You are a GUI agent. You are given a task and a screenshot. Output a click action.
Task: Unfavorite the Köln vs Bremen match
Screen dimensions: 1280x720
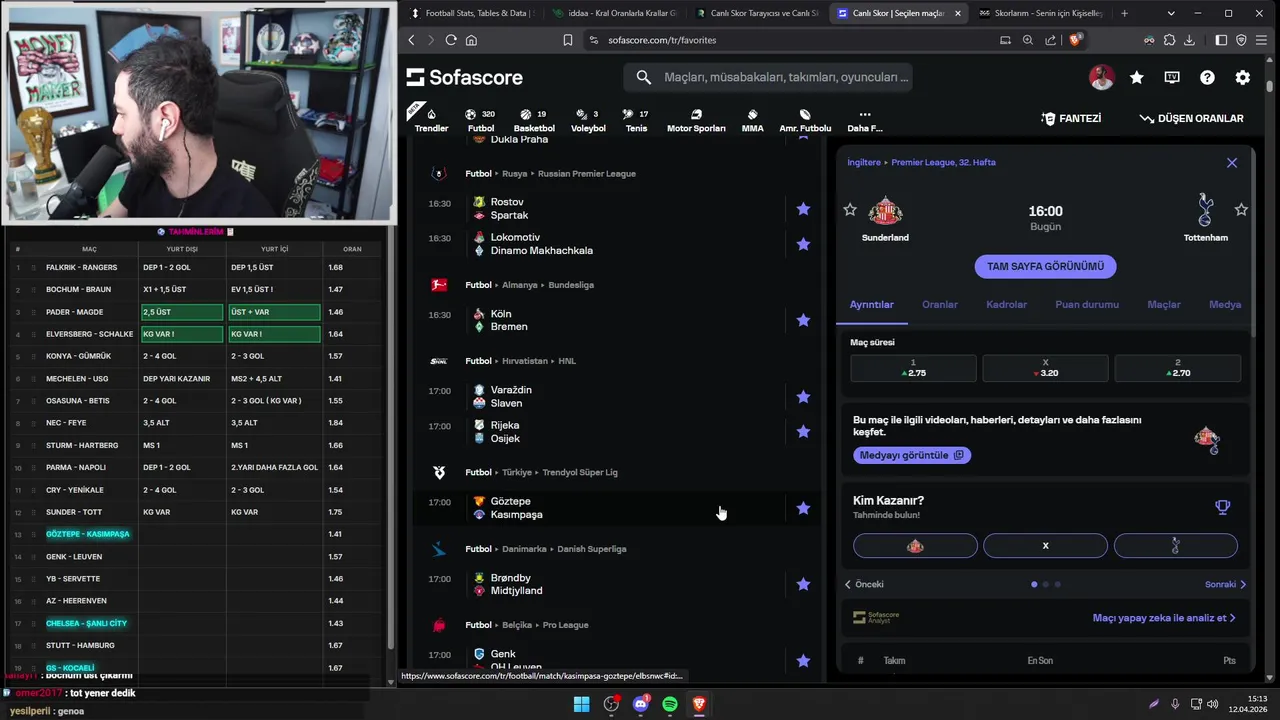(x=803, y=320)
